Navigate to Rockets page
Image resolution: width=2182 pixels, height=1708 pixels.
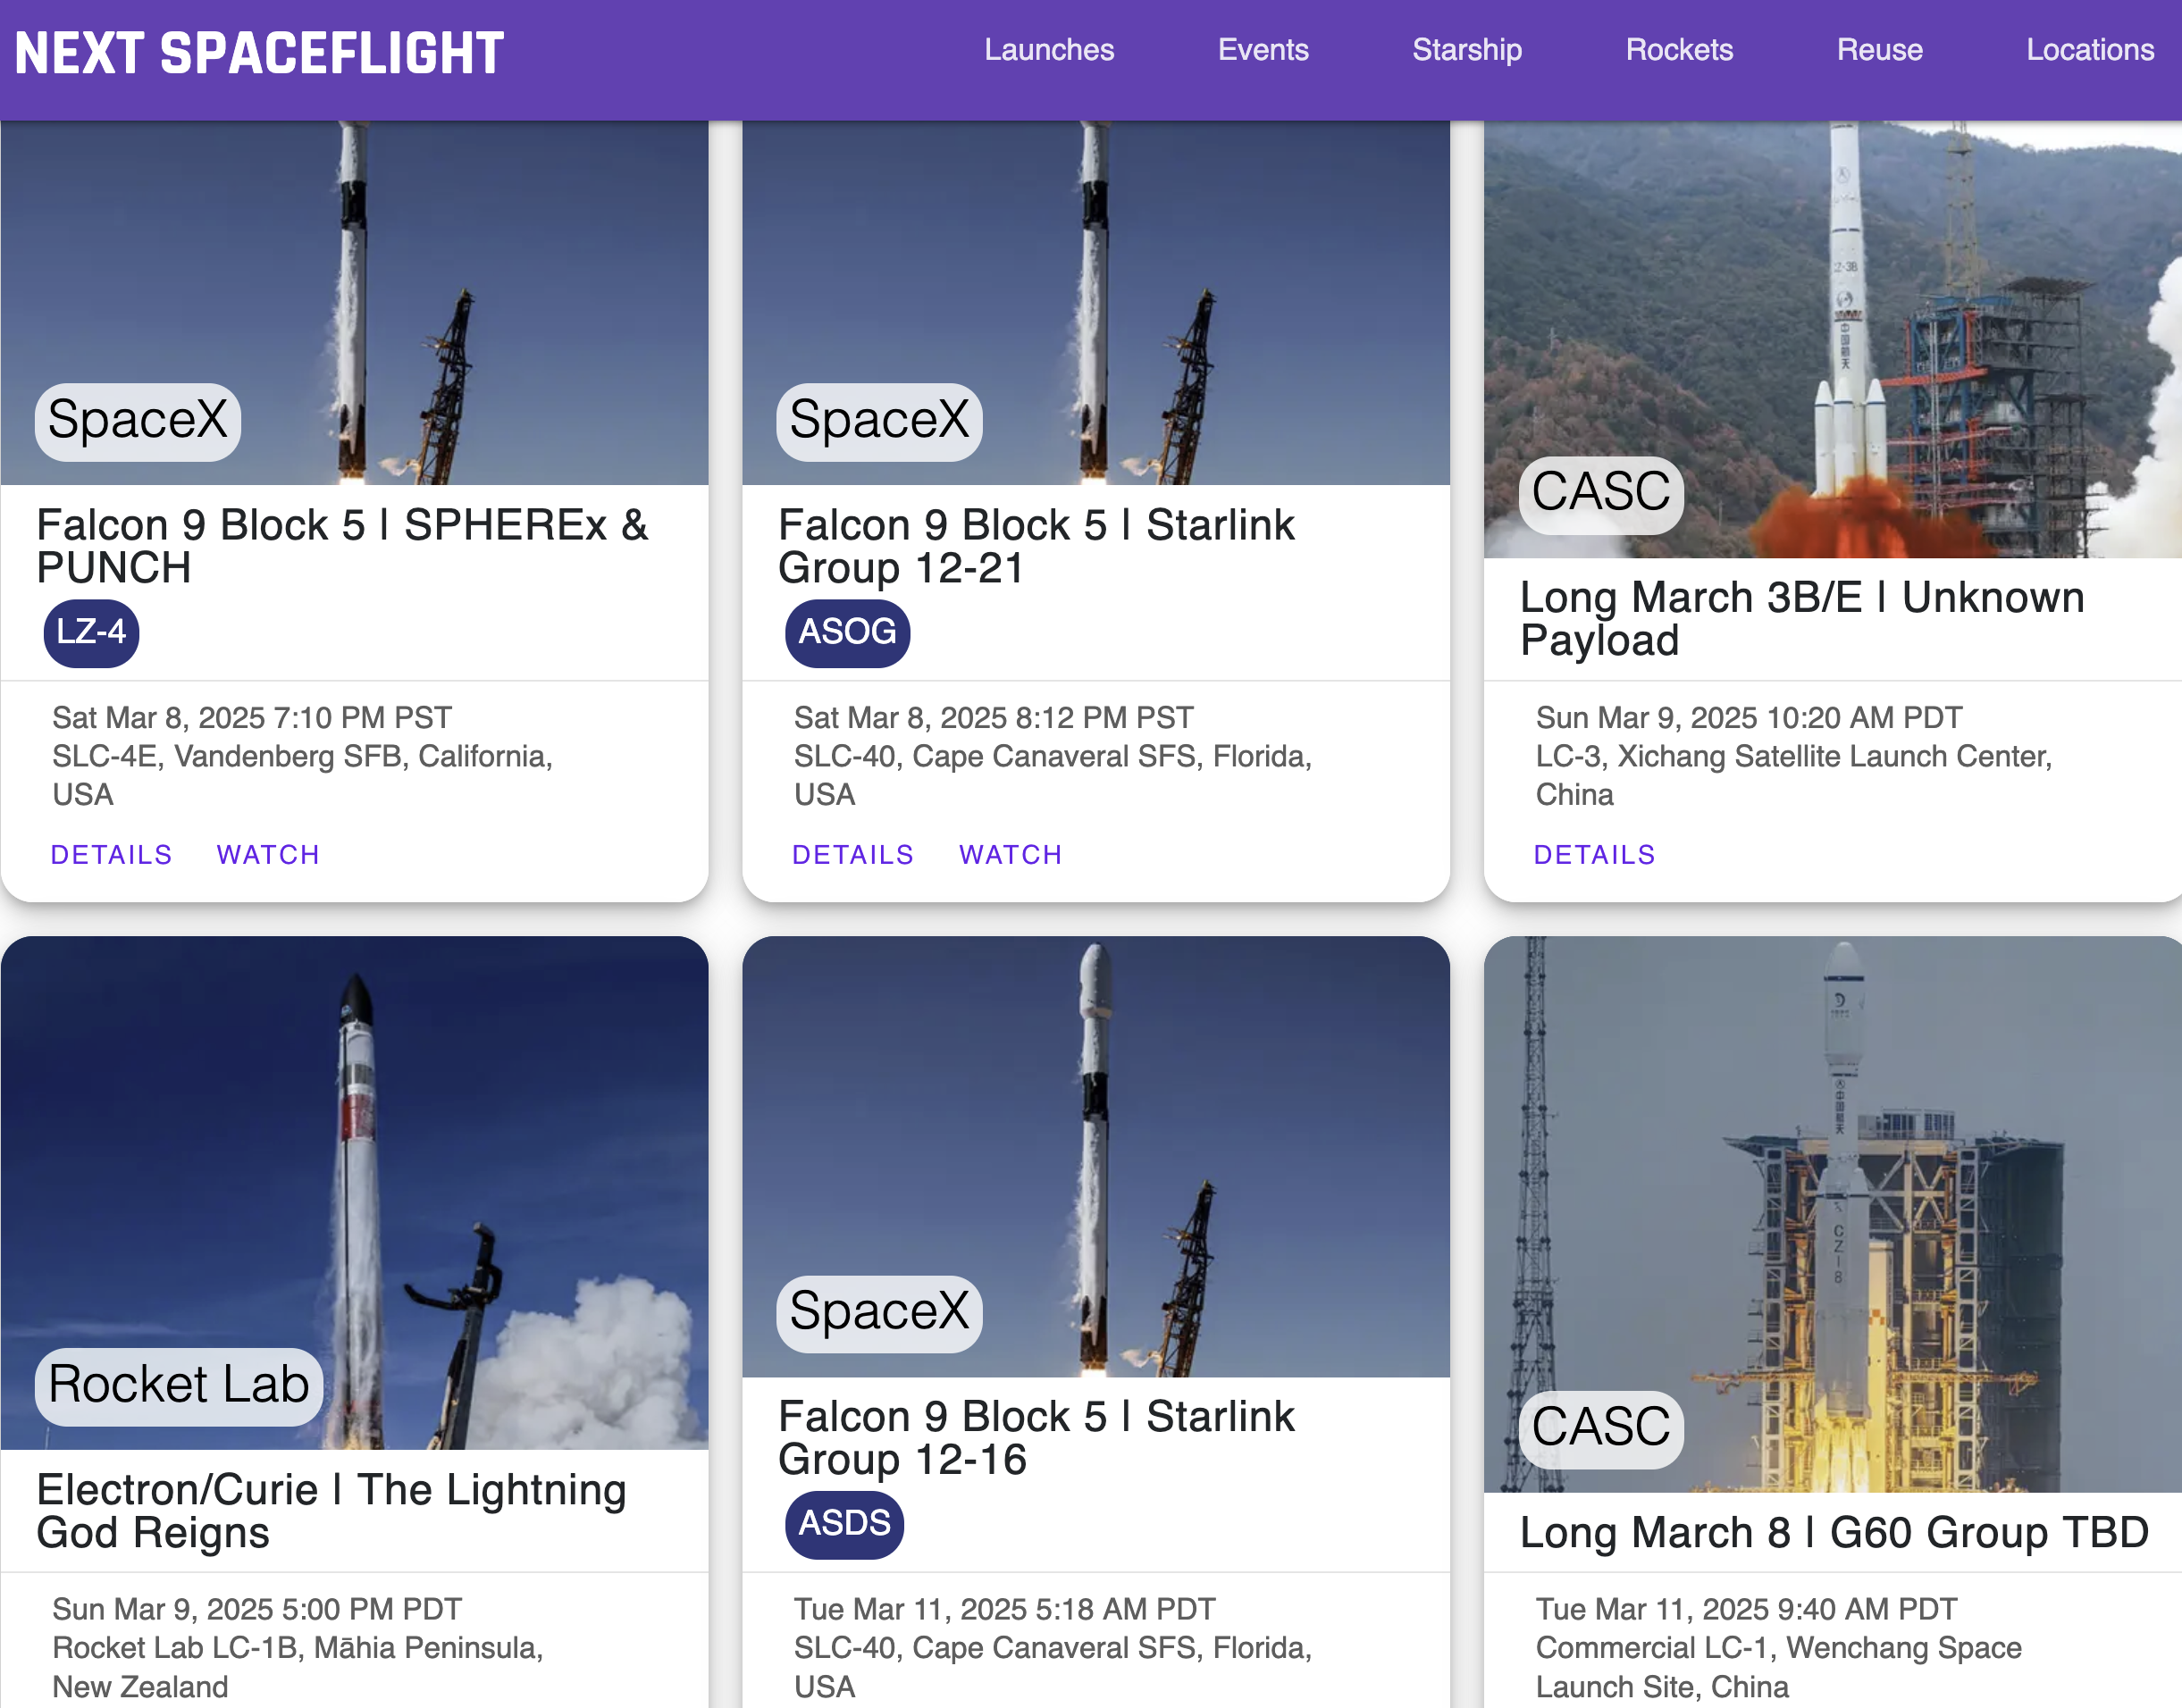click(x=1679, y=50)
